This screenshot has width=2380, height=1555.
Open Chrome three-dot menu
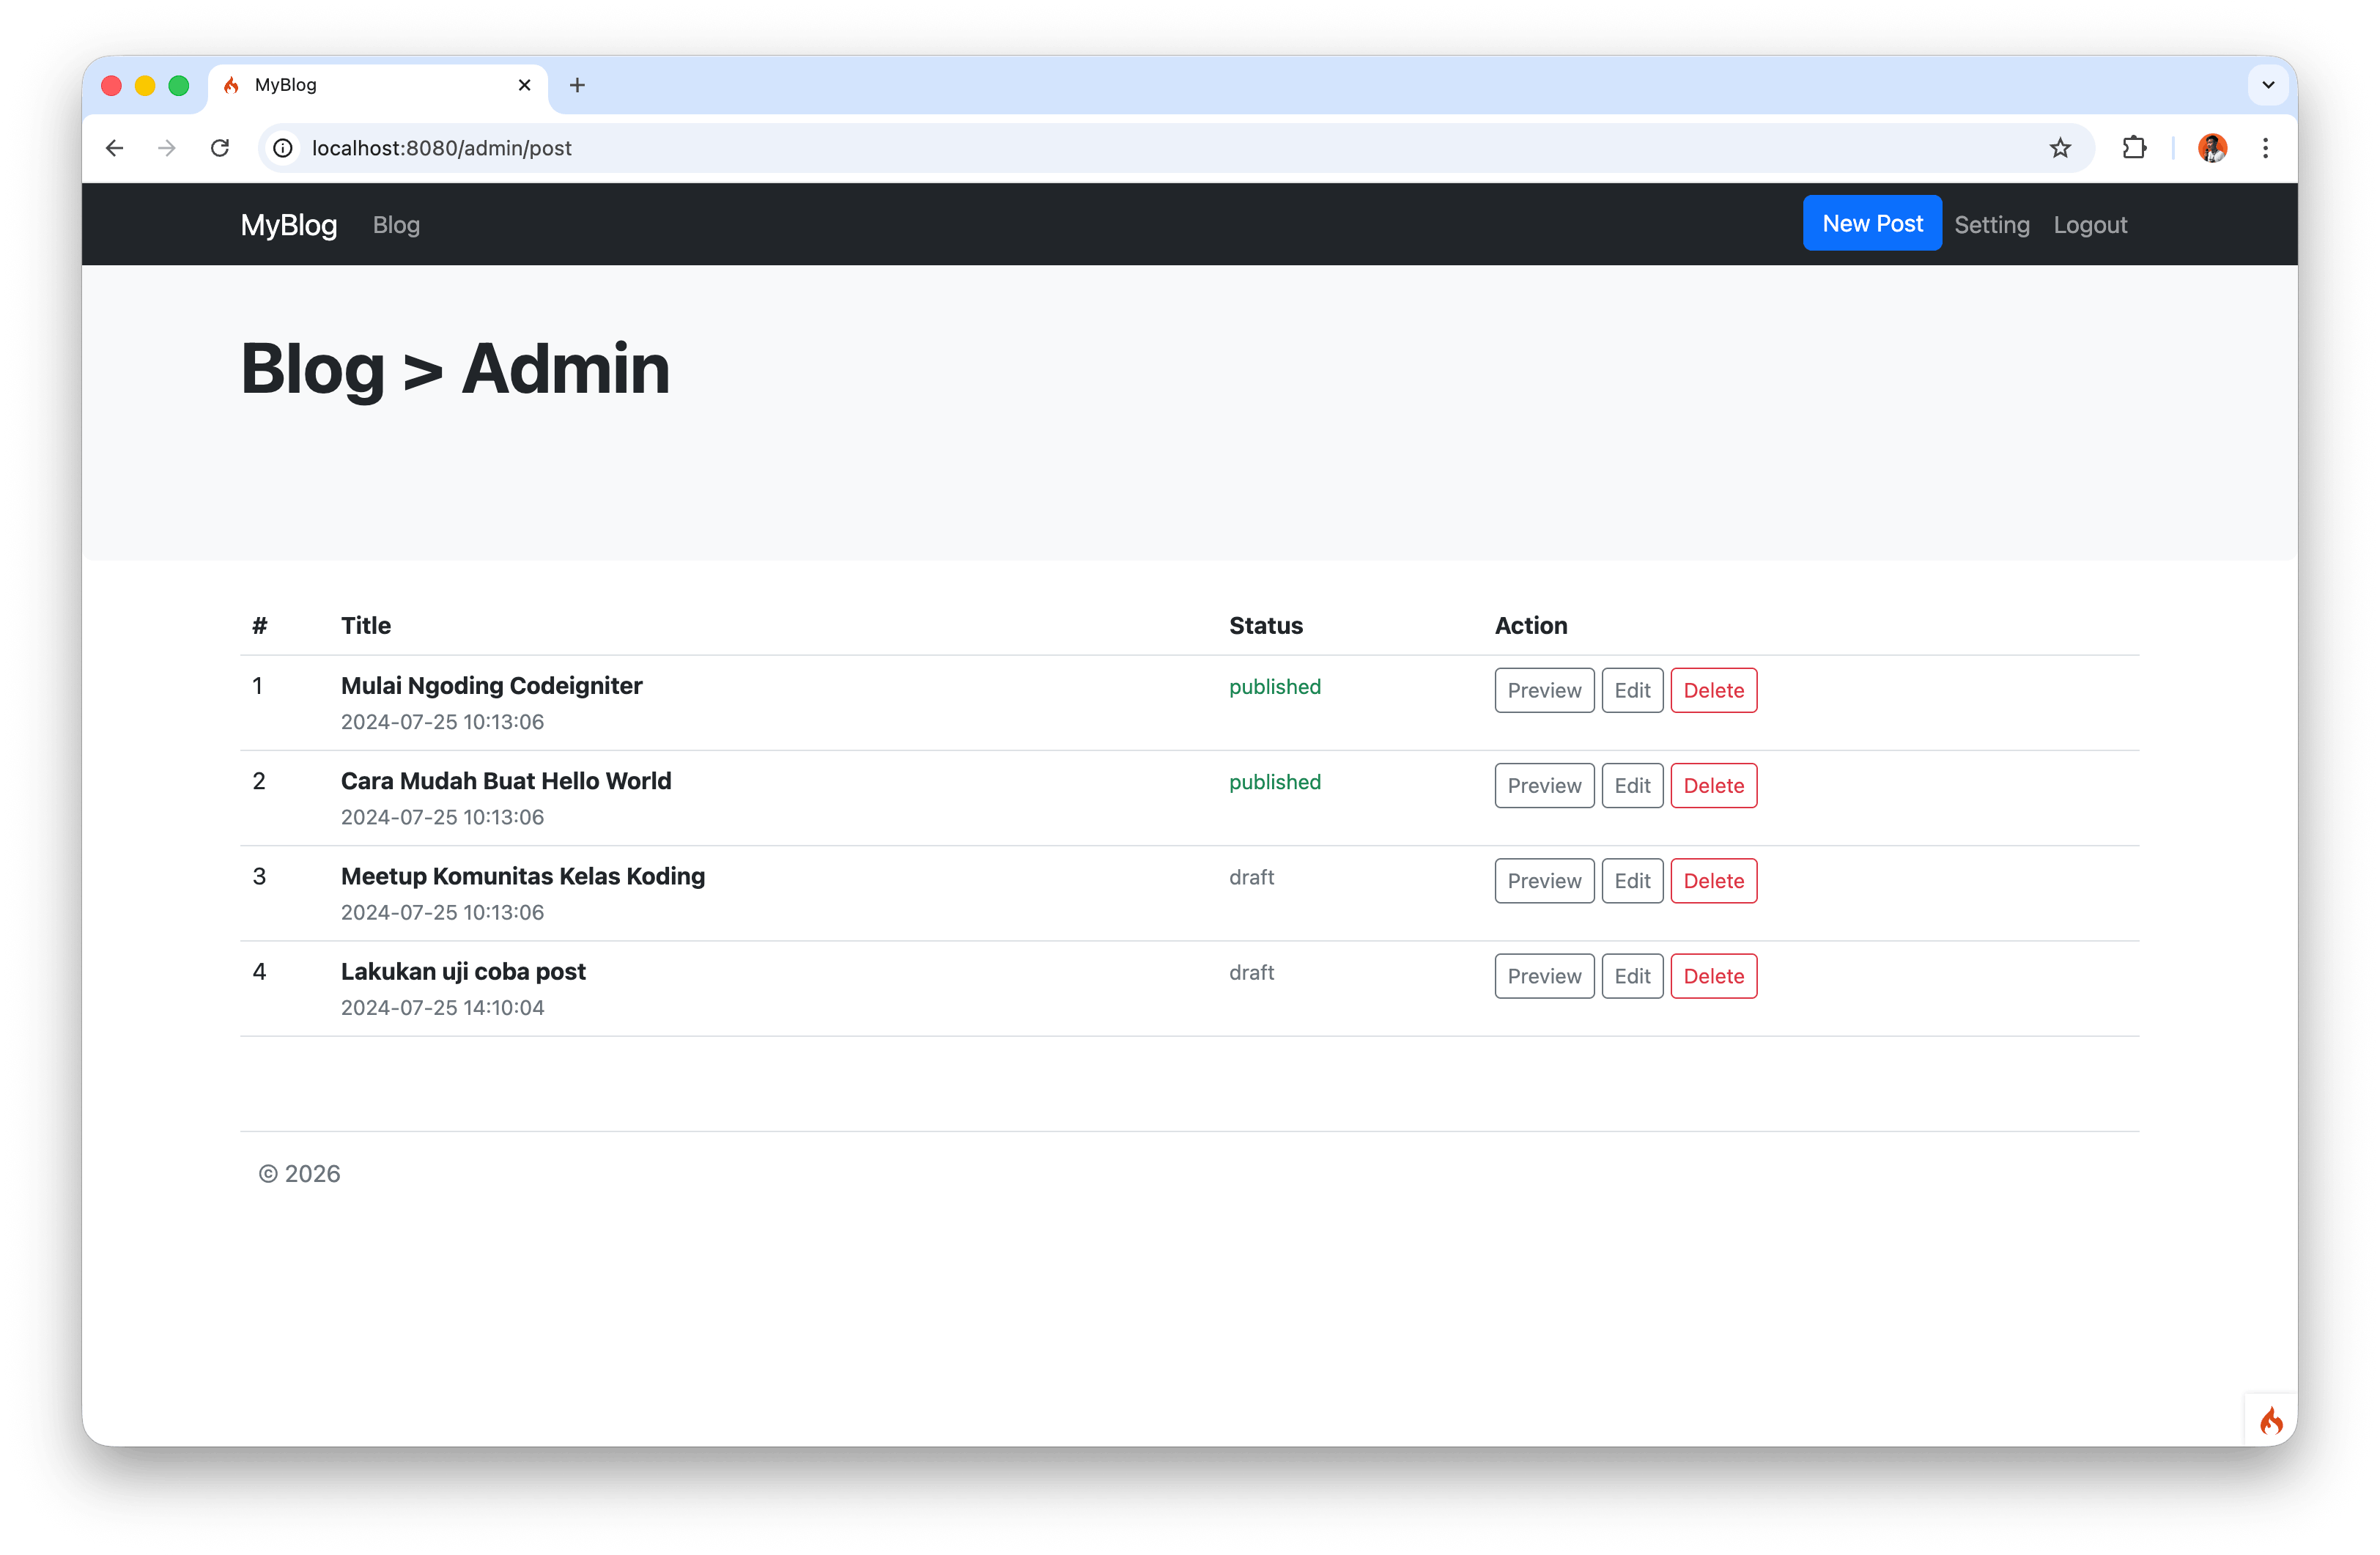pyautogui.click(x=2265, y=148)
